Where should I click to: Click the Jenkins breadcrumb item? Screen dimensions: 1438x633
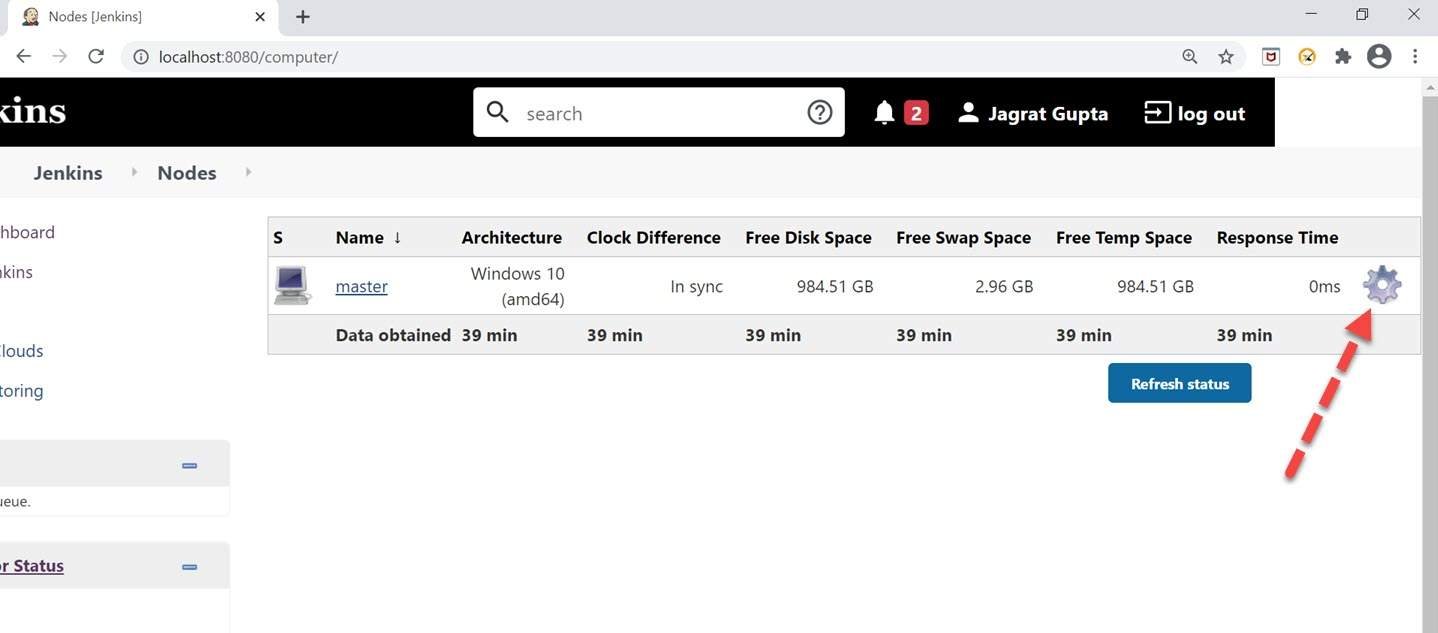click(68, 173)
